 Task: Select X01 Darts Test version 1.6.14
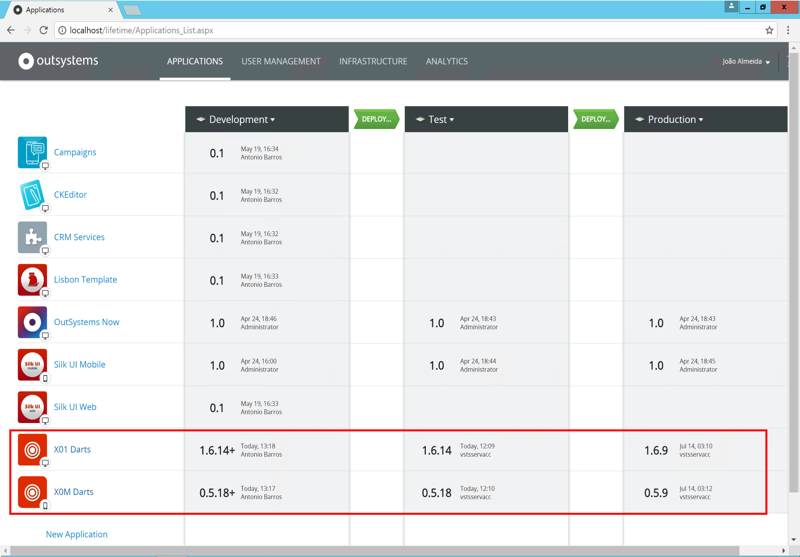(436, 450)
